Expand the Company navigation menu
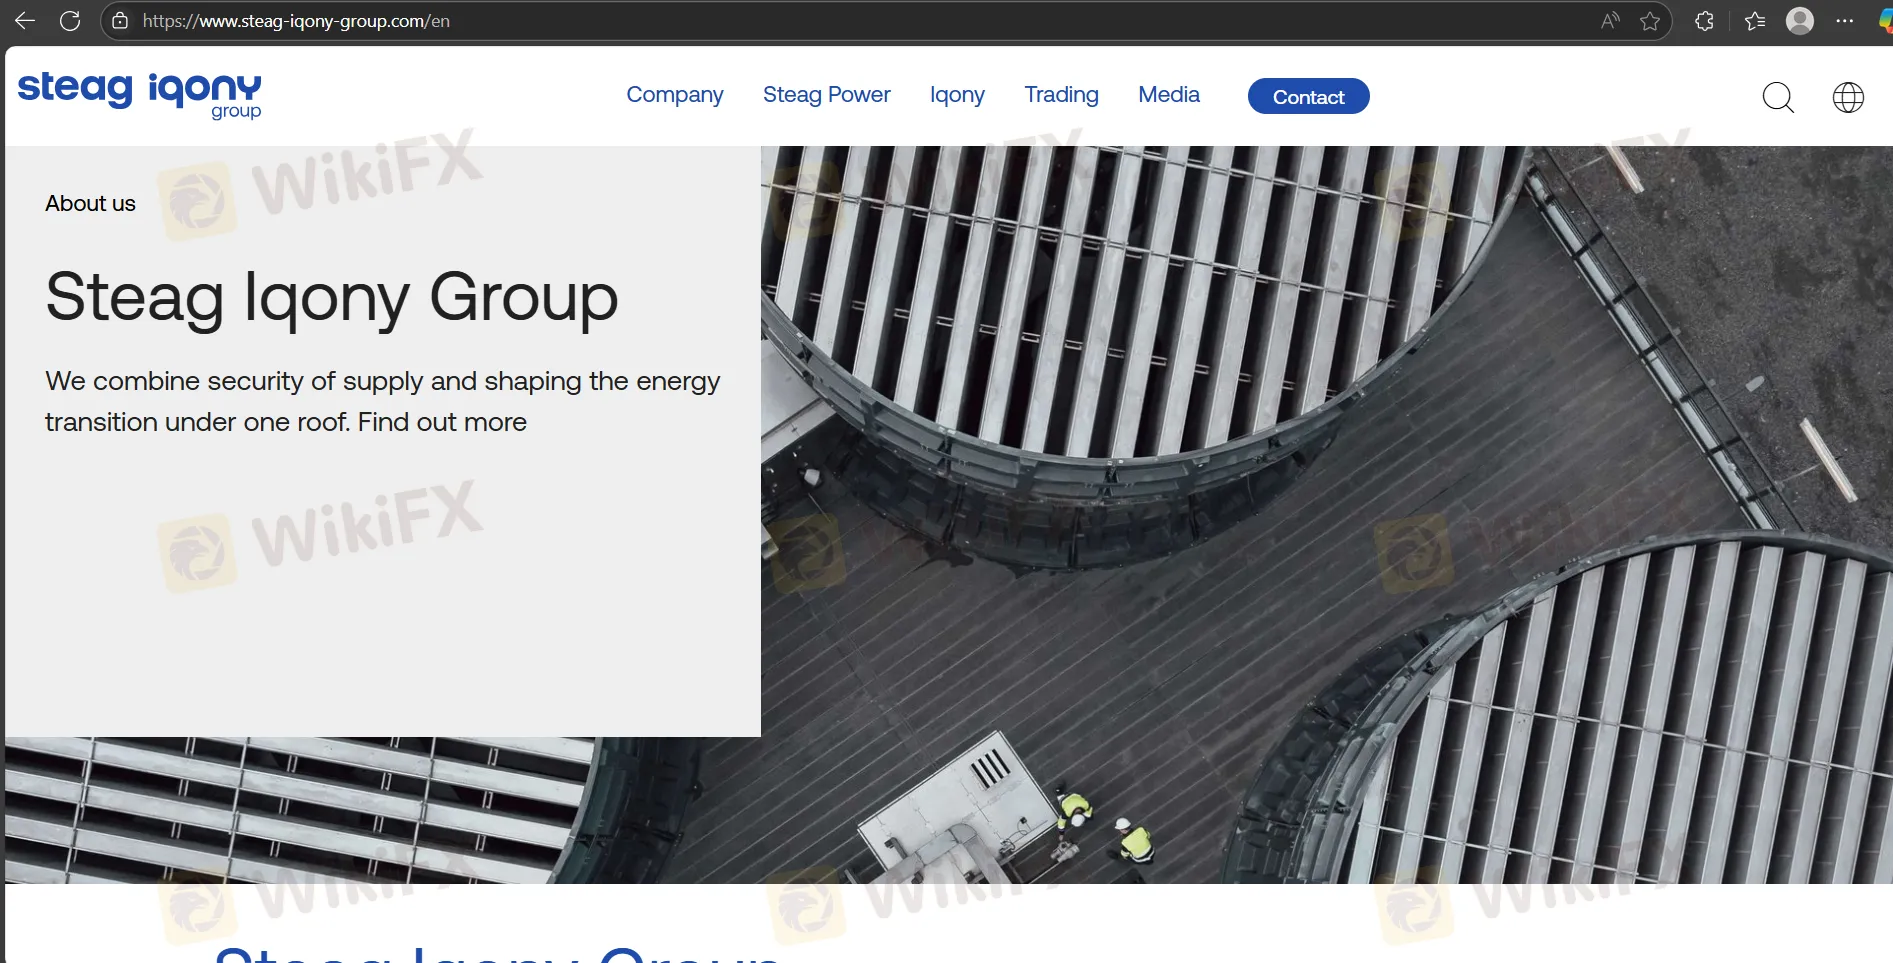This screenshot has height=963, width=1893. [x=674, y=95]
